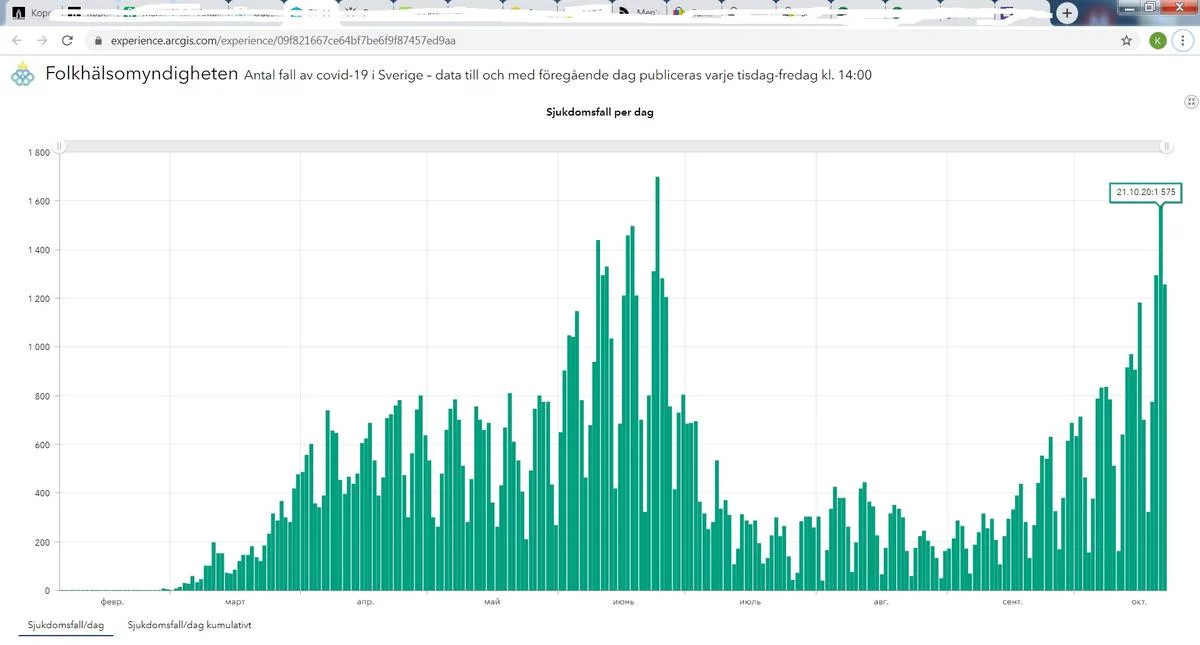Click the июль month axis label
The height and width of the screenshot is (645, 1200).
[x=750, y=602]
